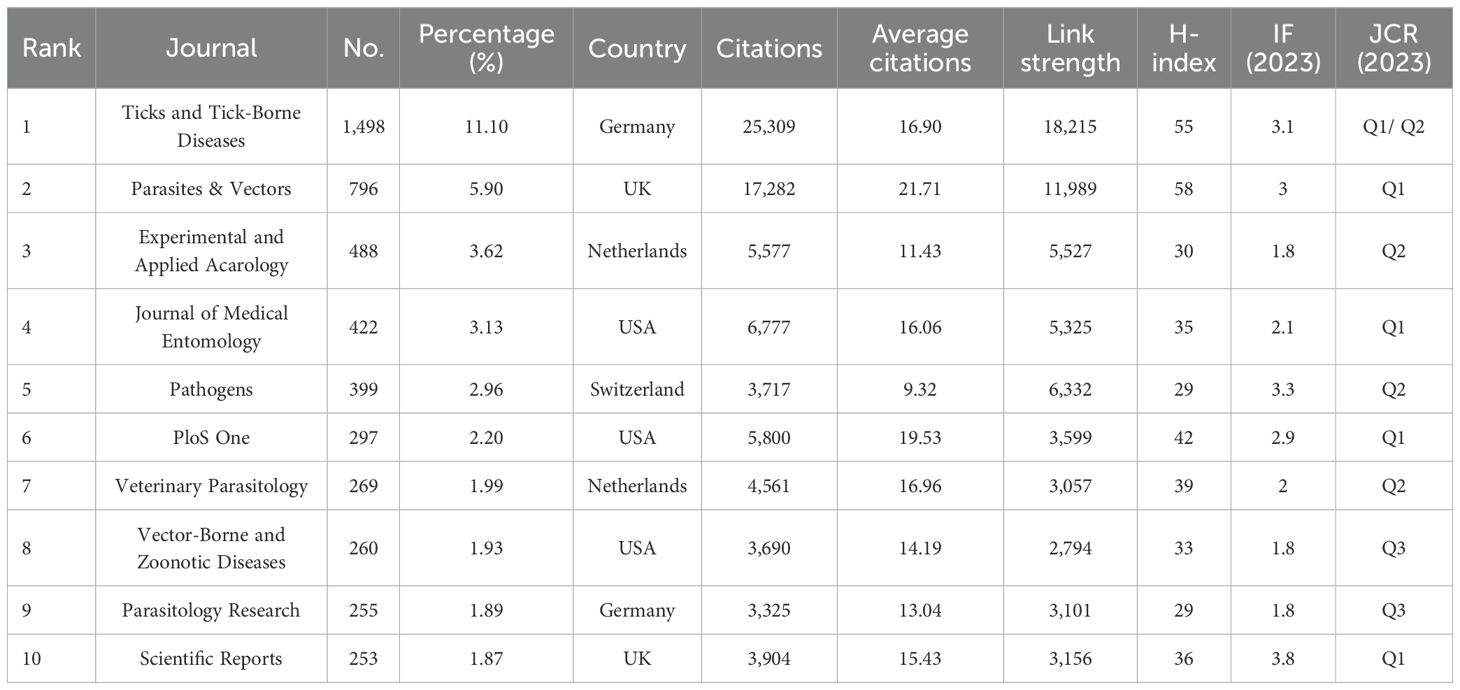This screenshot has width=1460, height=690.
Task: Click the Percentage (%) column header
Action: click(x=486, y=48)
